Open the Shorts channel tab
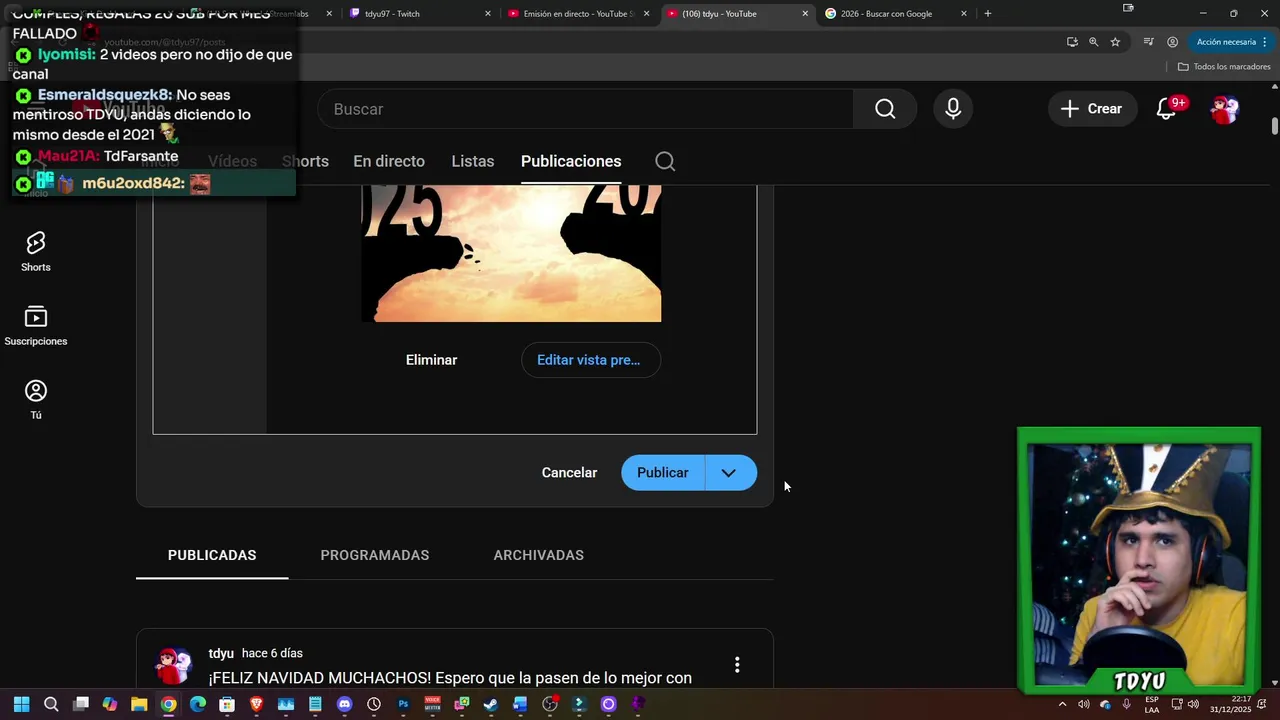1280x720 pixels. coord(305,161)
